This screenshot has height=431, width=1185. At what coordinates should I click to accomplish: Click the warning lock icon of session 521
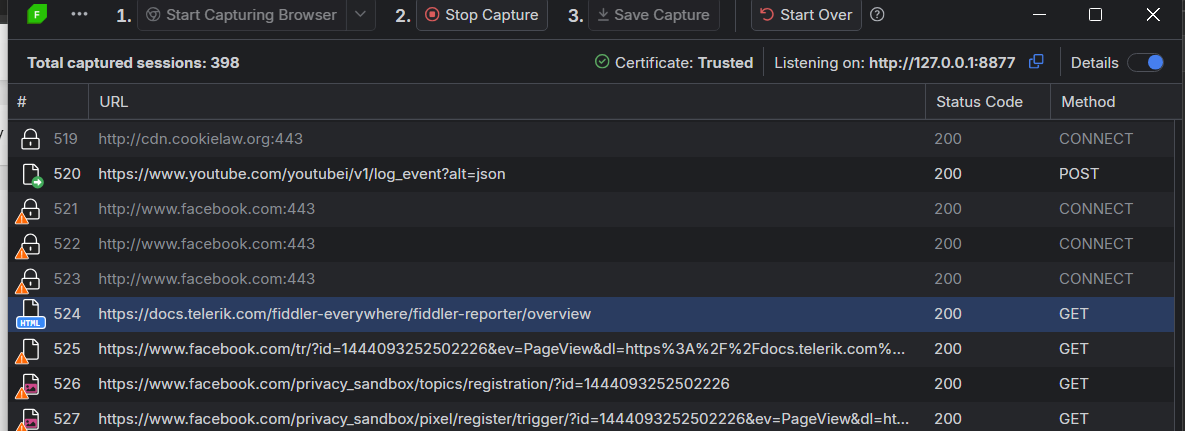pyautogui.click(x=28, y=211)
